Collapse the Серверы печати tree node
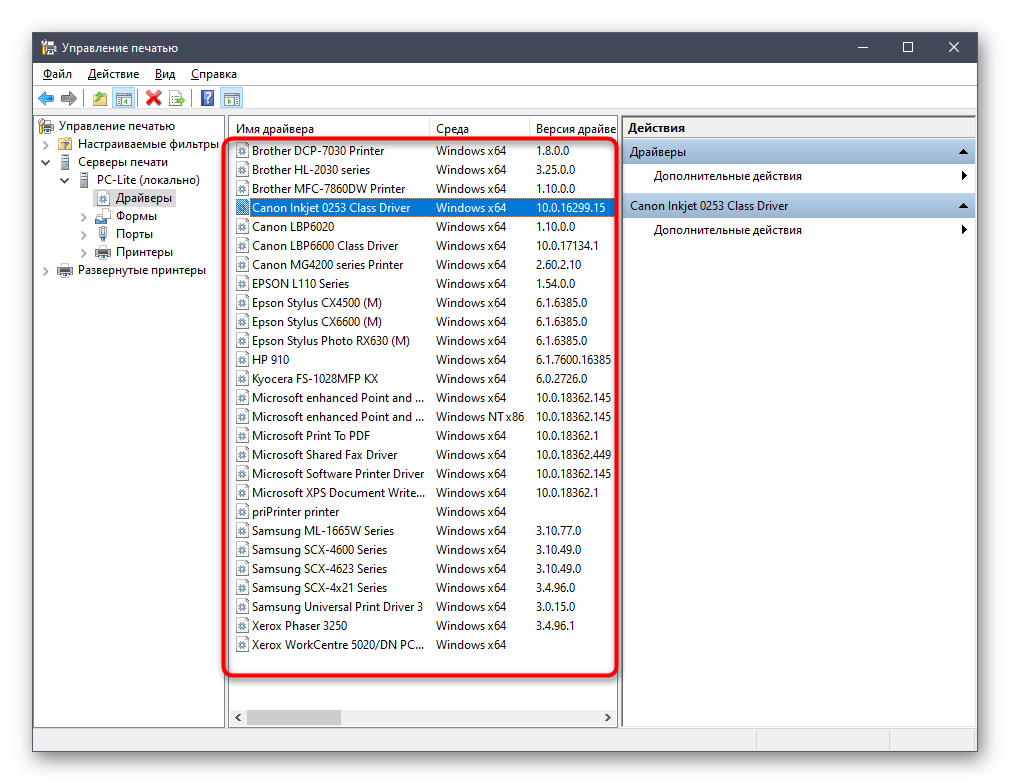1010x784 pixels. coord(46,162)
